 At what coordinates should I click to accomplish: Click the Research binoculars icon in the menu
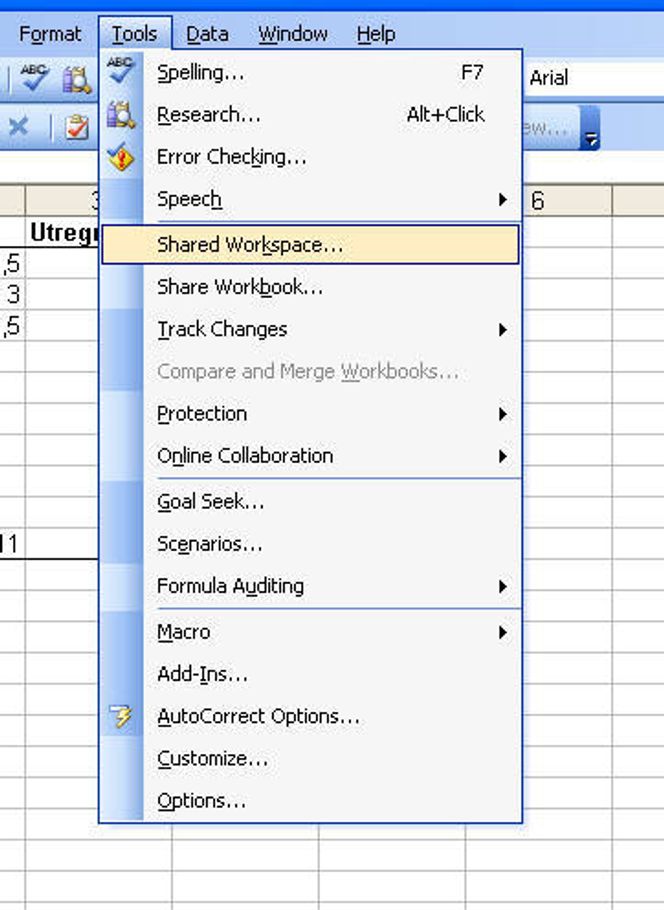121,115
